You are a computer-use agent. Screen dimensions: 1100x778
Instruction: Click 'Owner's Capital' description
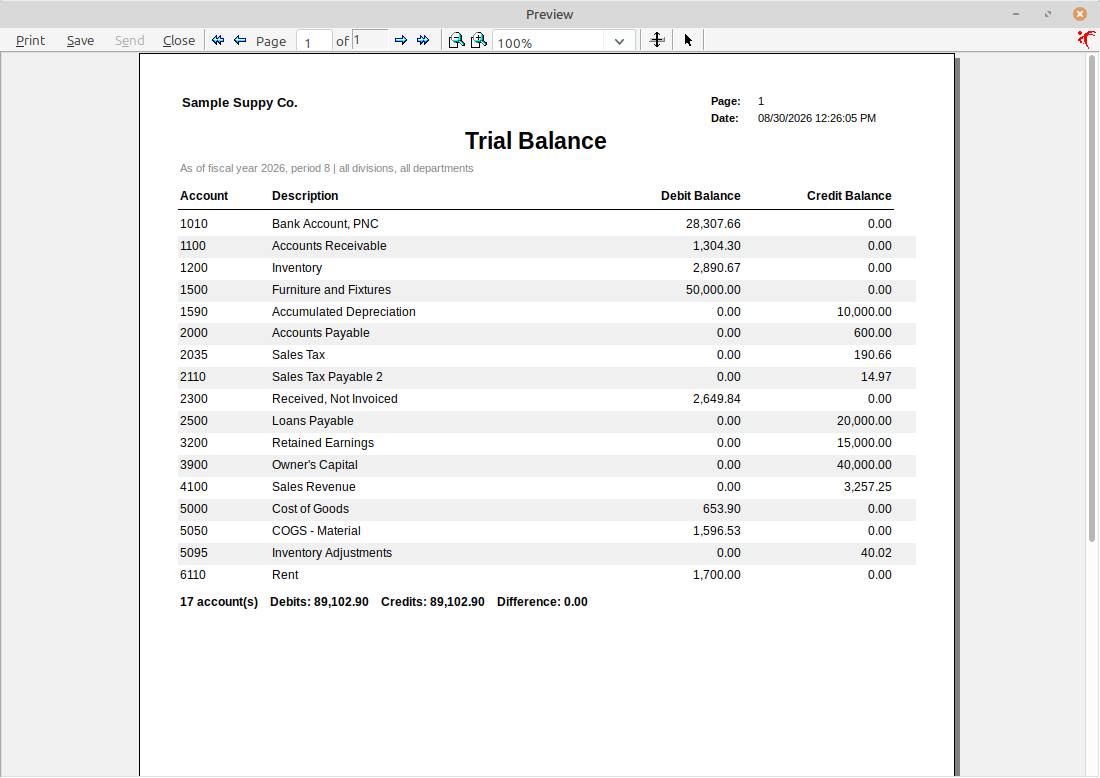click(x=314, y=464)
